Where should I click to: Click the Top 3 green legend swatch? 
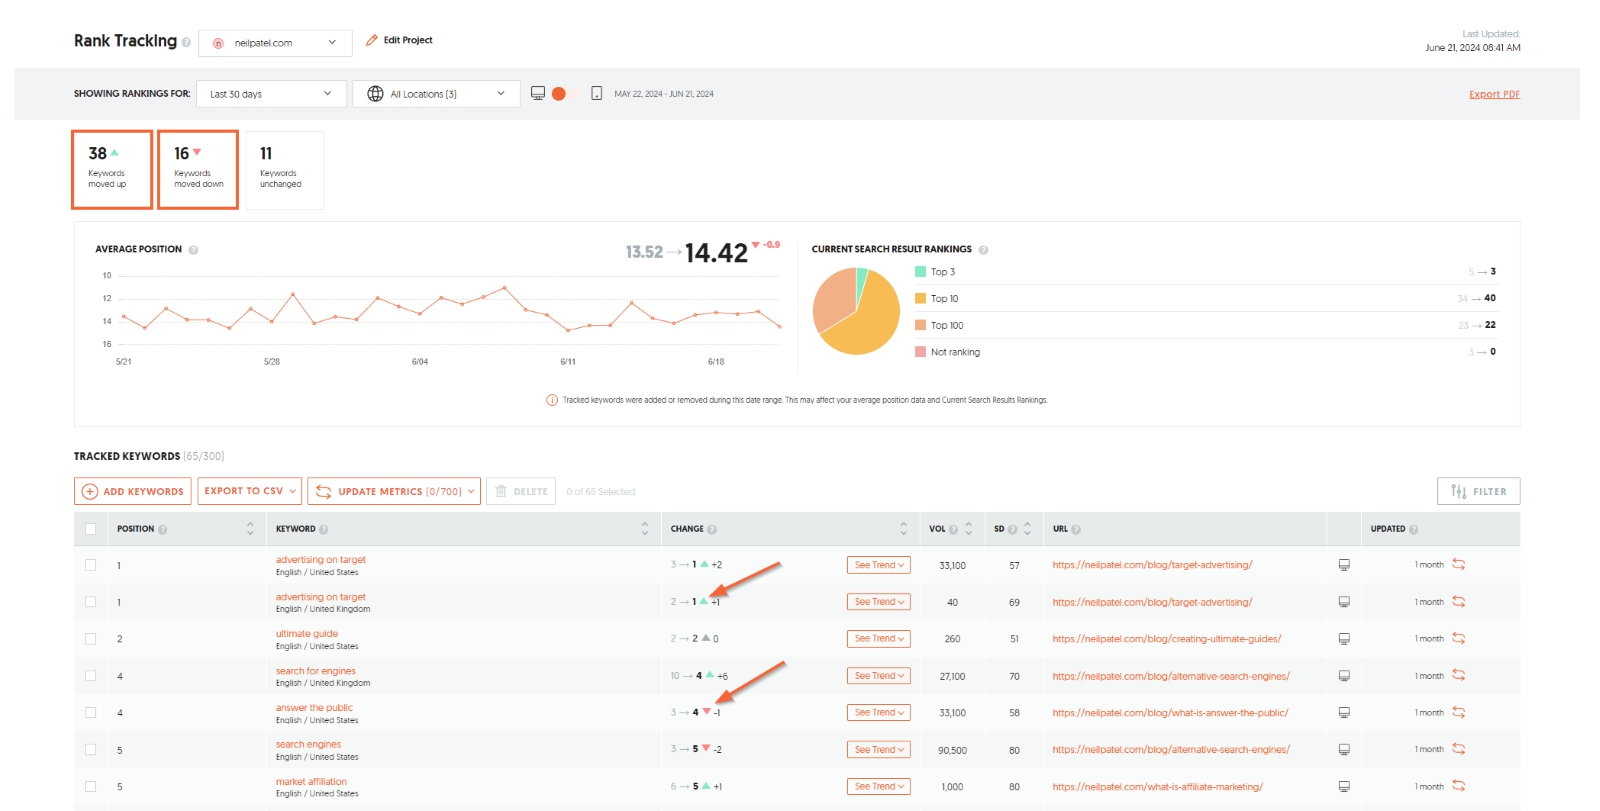pyautogui.click(x=920, y=272)
